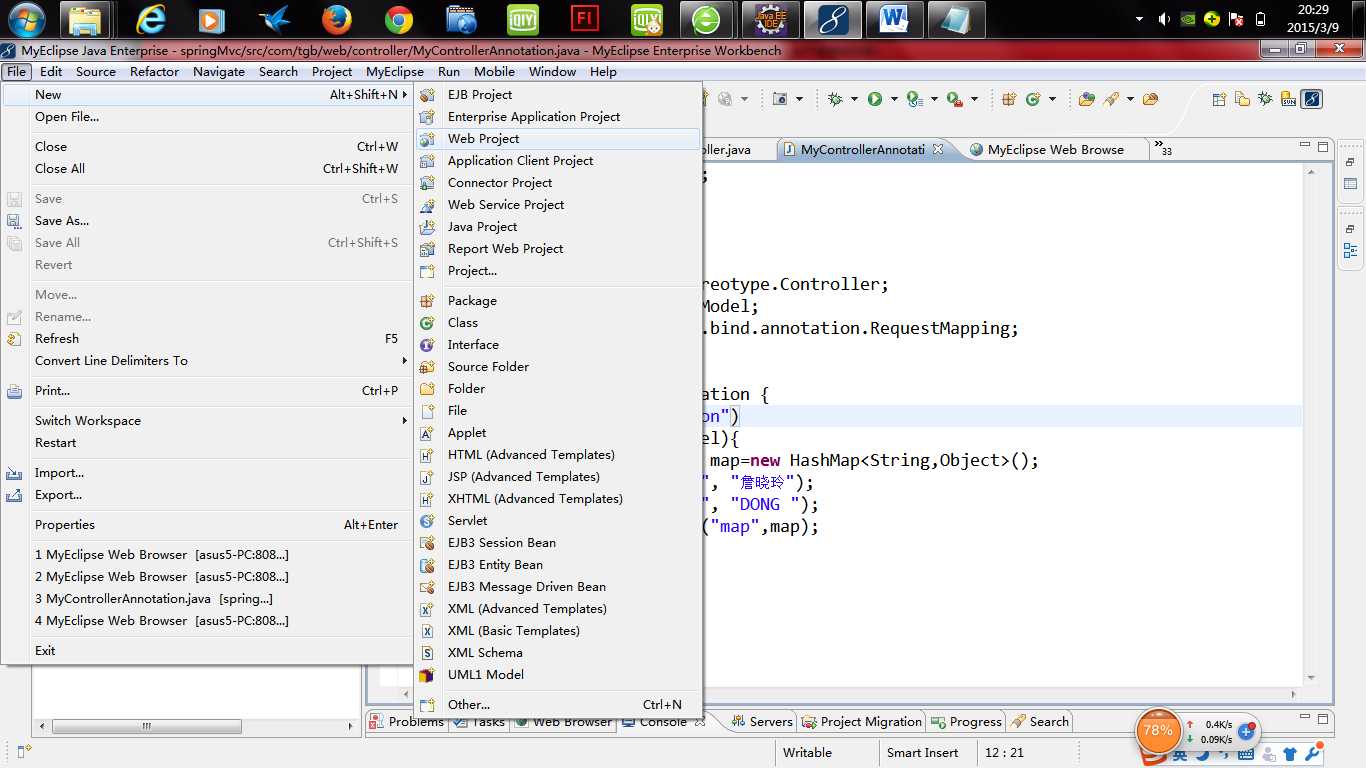Click the New Java Class toolbar icon
This screenshot has width=1366, height=768.
1033,99
